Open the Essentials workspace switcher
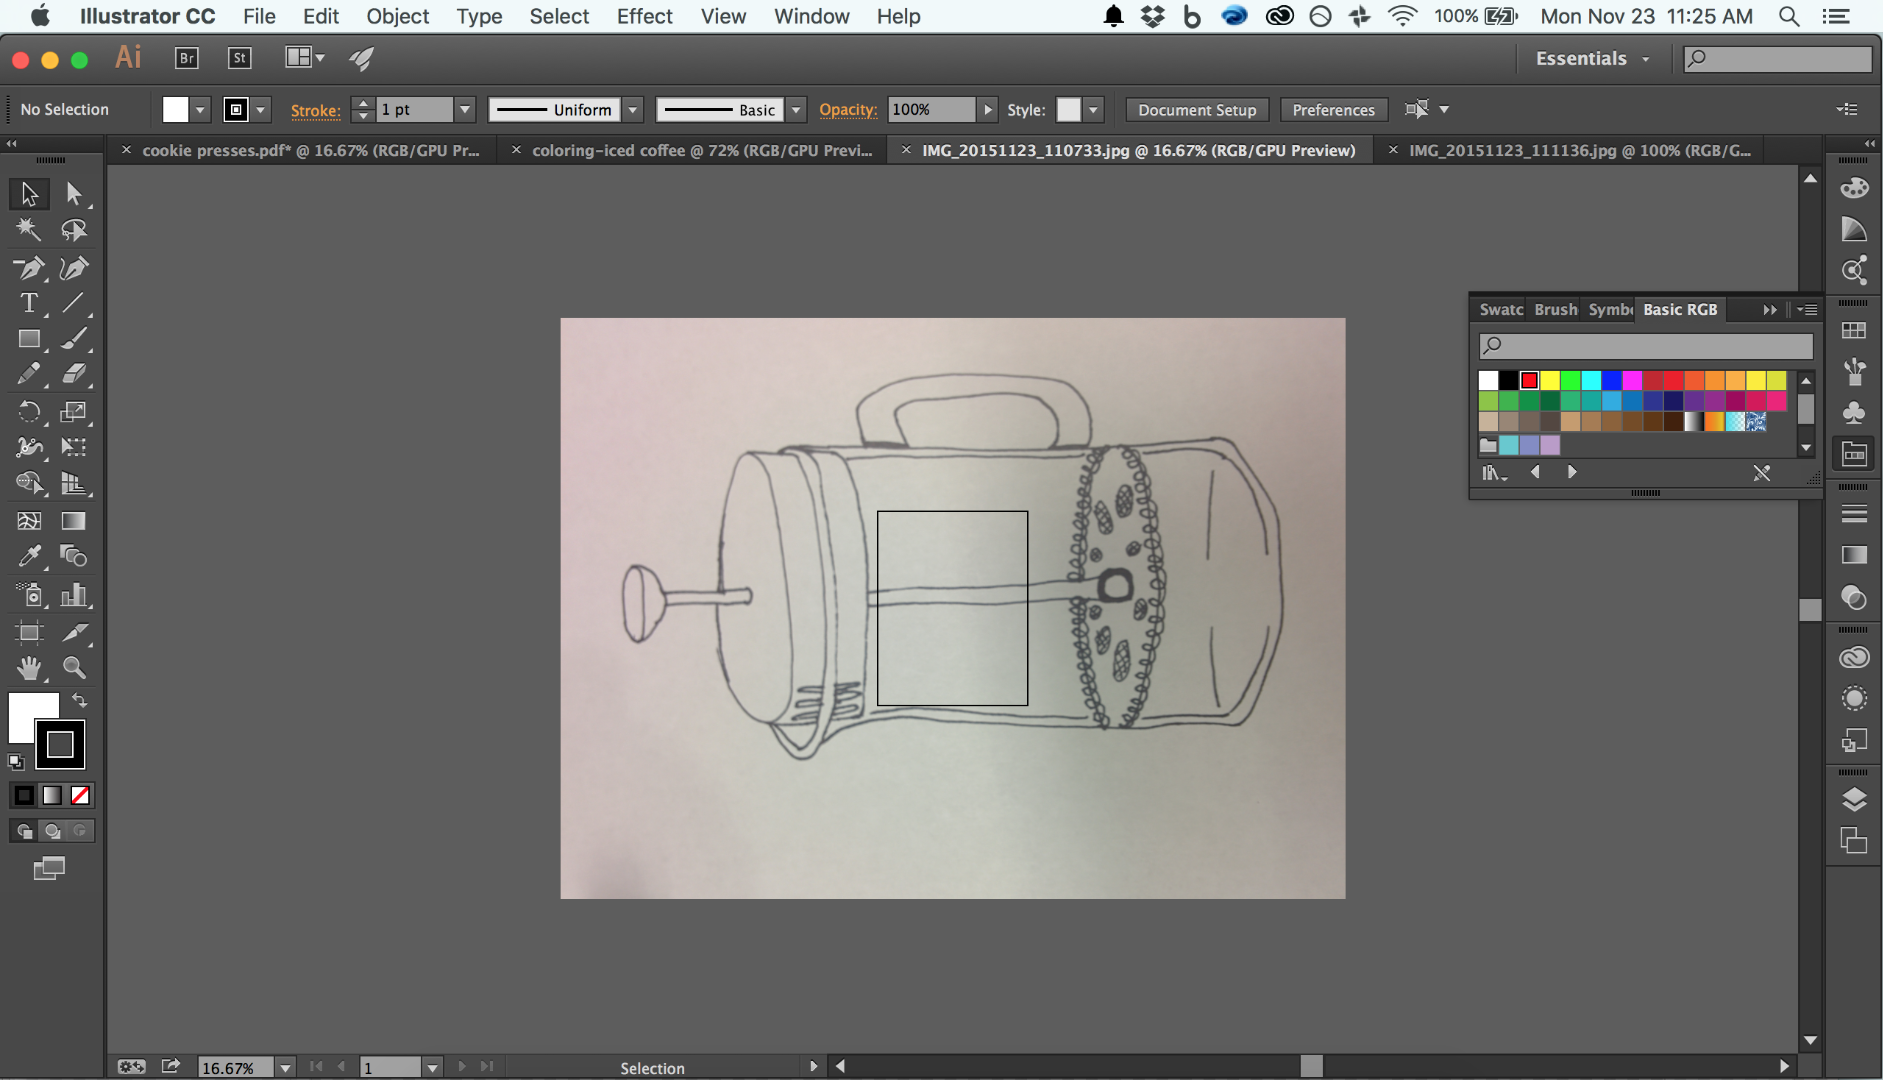The height and width of the screenshot is (1080, 1883). [1592, 58]
